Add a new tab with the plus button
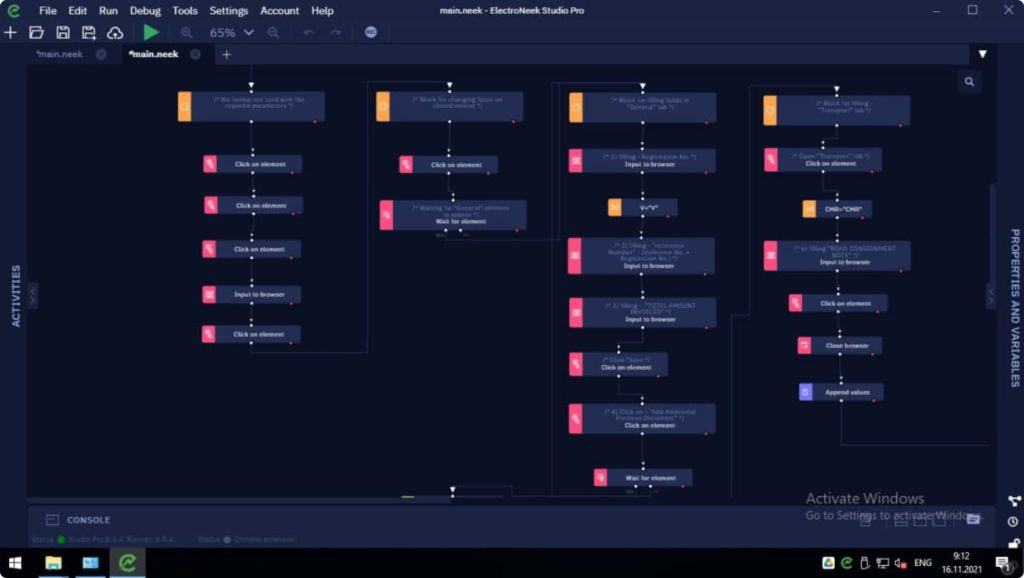Image resolution: width=1024 pixels, height=578 pixels. (227, 55)
